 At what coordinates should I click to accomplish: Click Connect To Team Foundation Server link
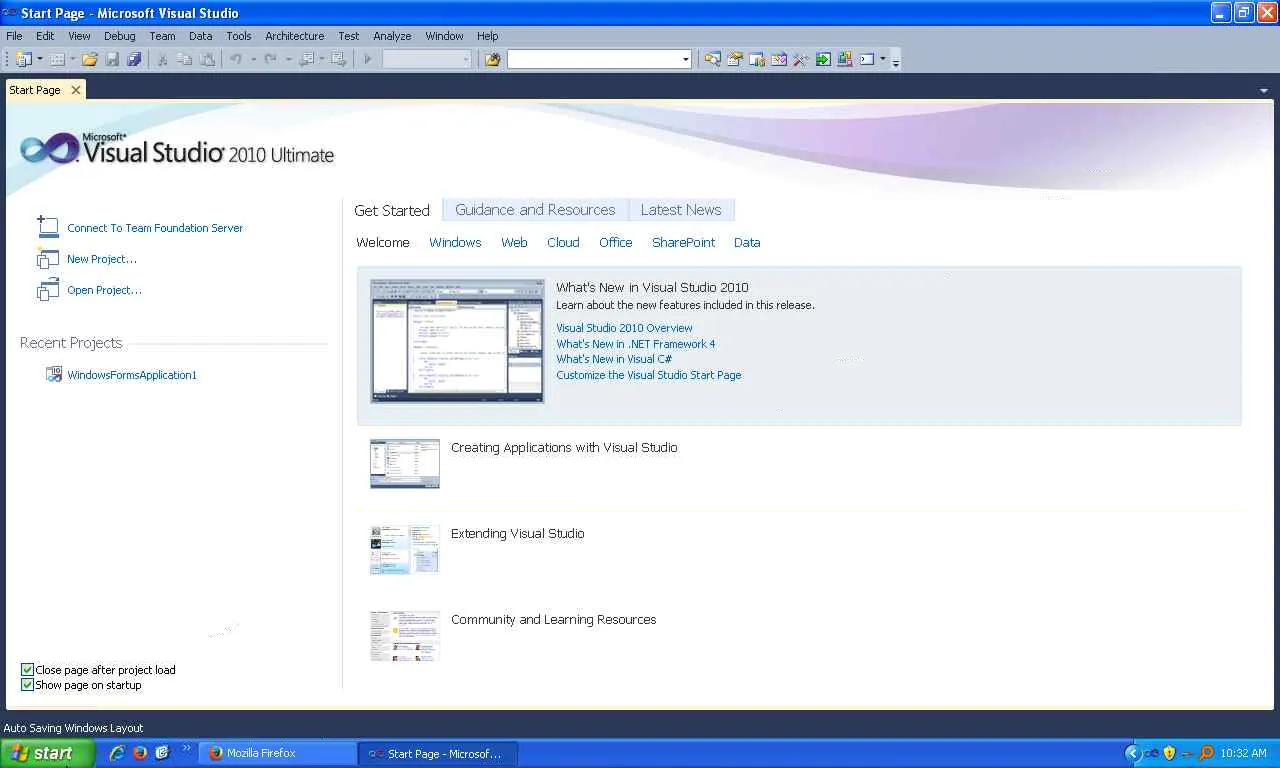point(155,228)
